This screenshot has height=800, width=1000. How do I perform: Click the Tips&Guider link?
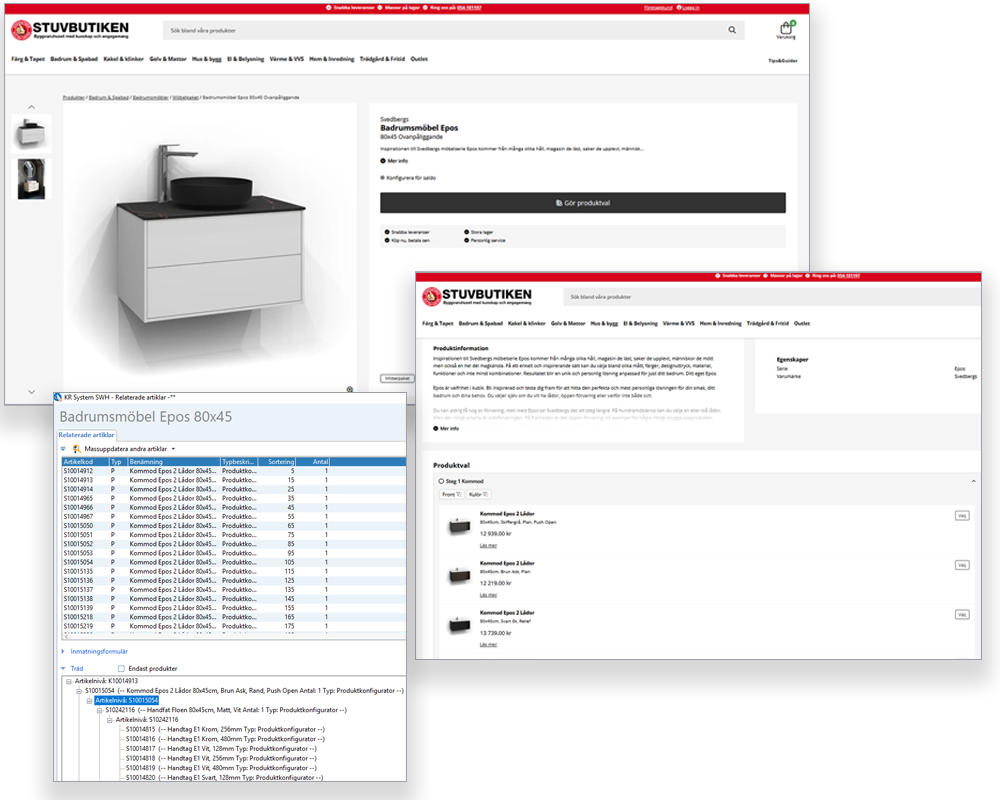783,61
